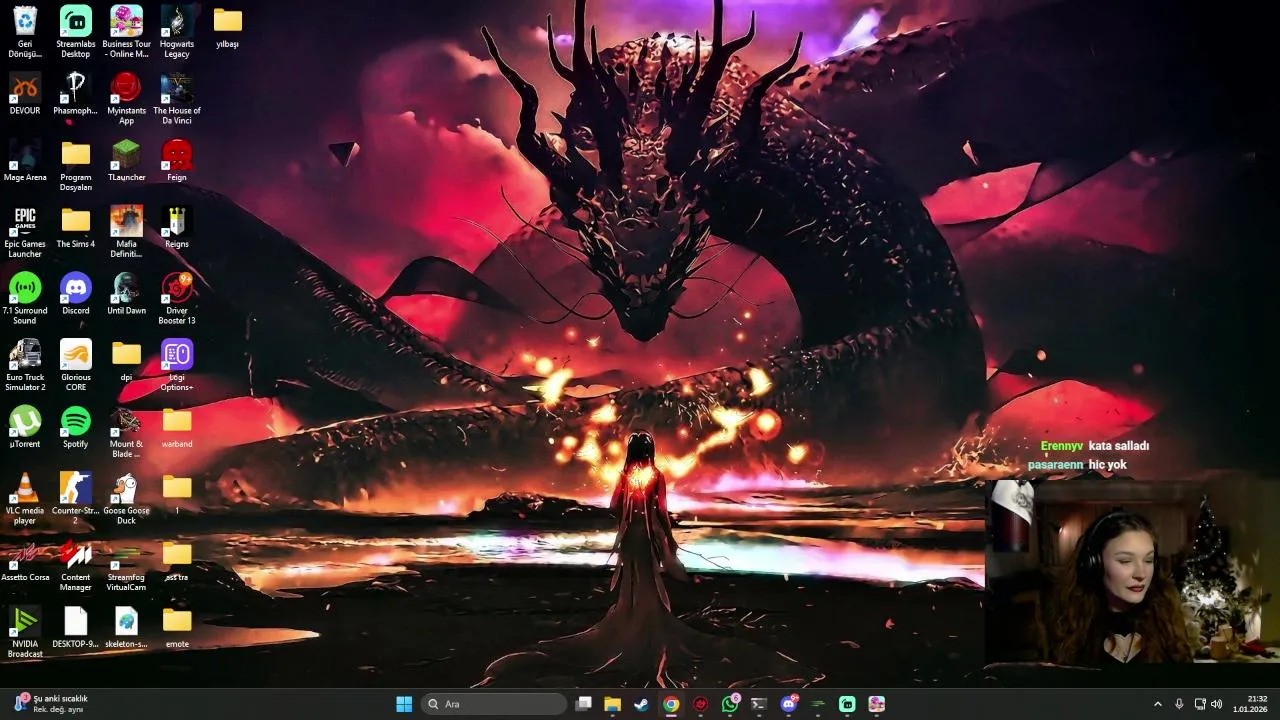Click the Ara search box in taskbar
The width and height of the screenshot is (1280, 720).
coord(494,704)
